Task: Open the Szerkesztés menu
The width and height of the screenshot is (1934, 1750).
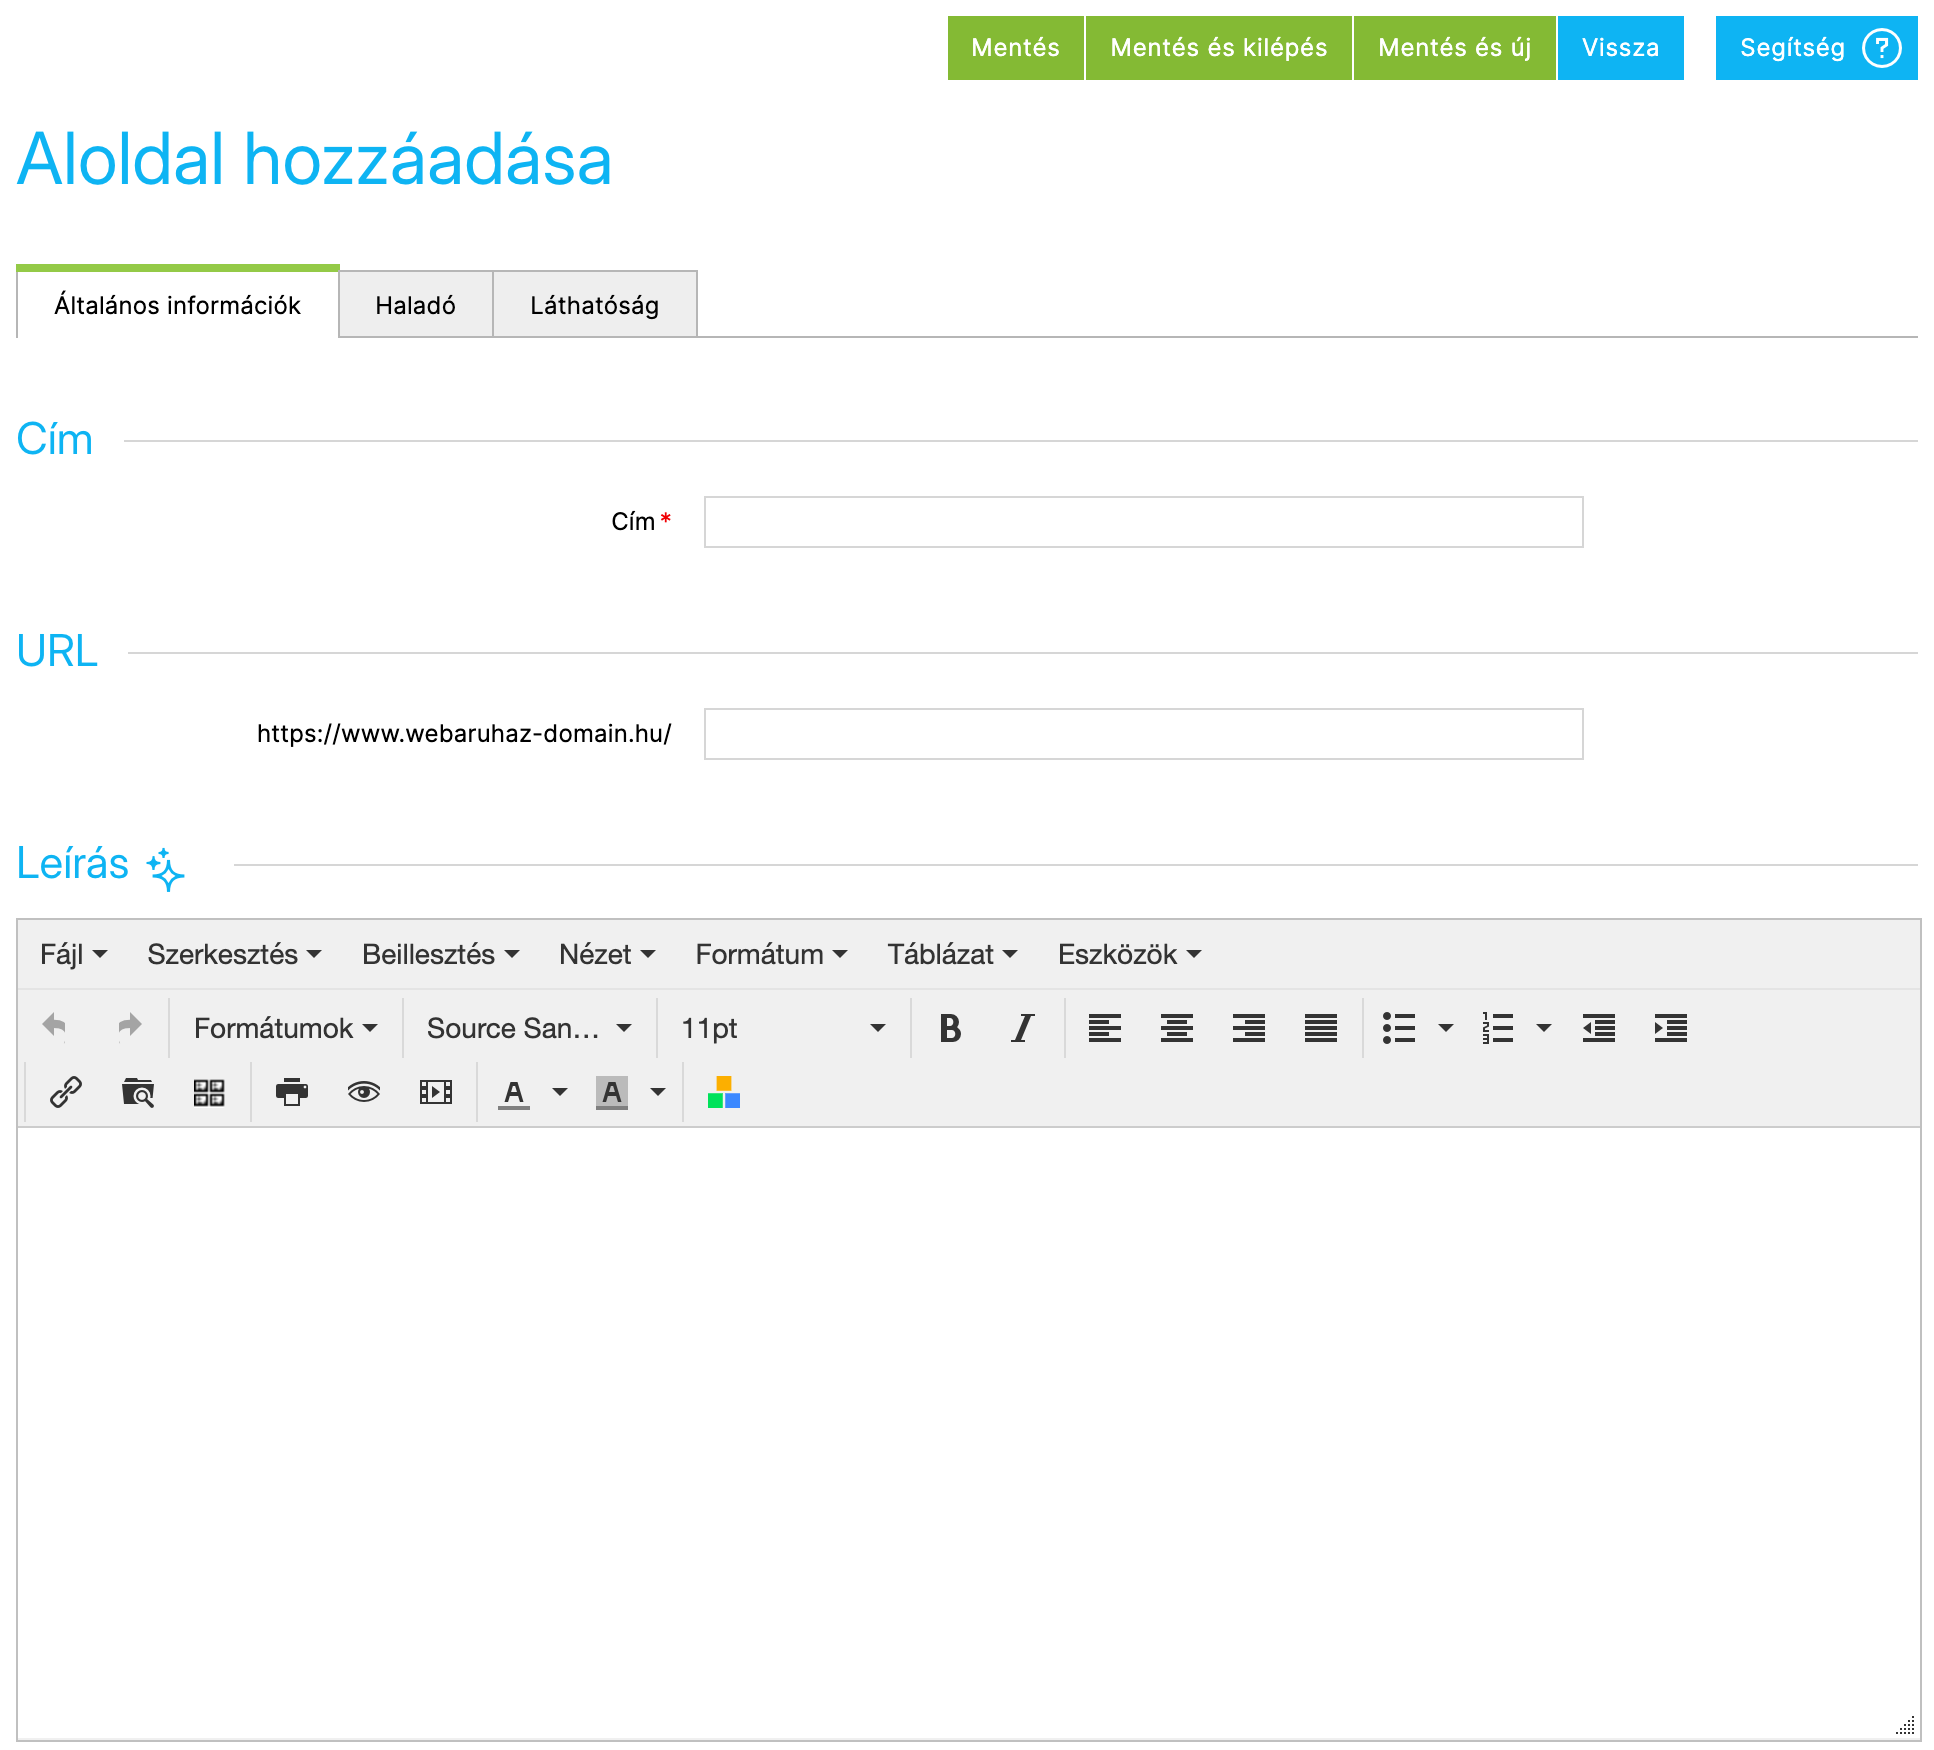Action: pyautogui.click(x=234, y=954)
